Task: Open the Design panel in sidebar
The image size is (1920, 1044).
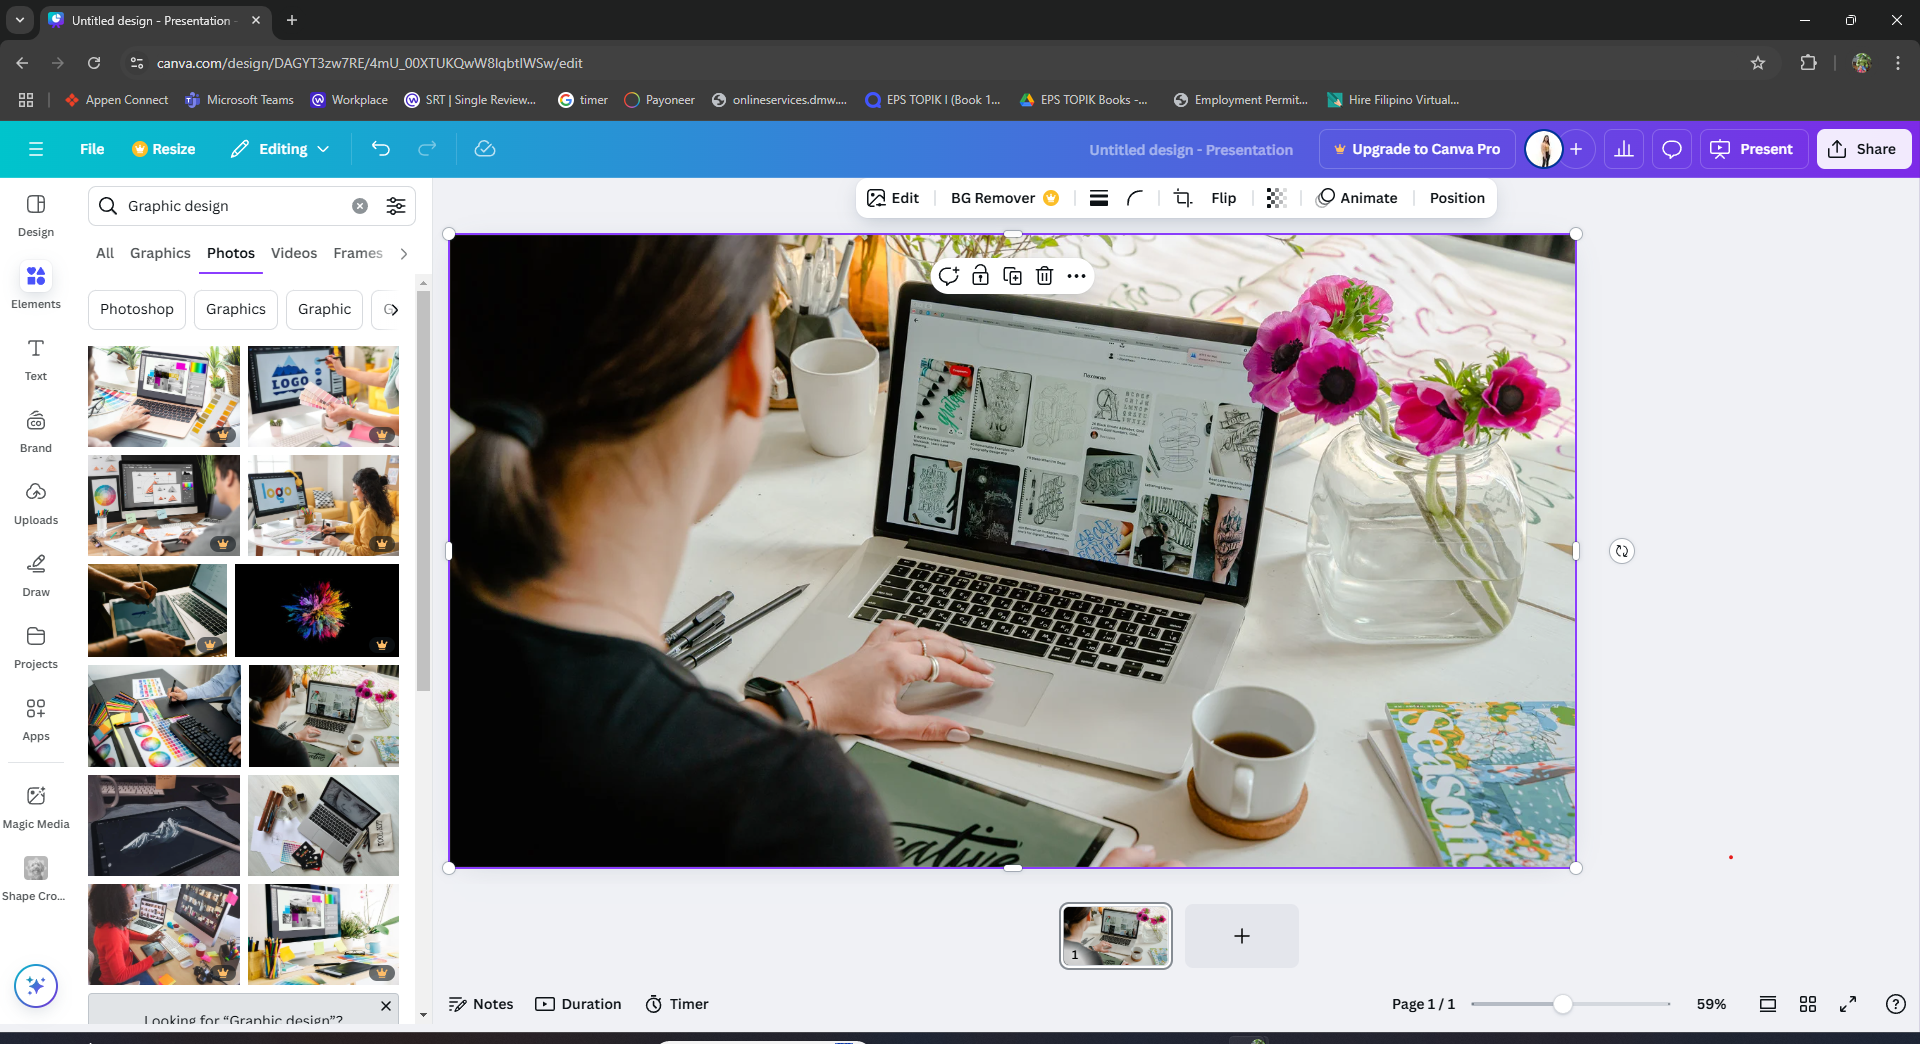Action: [36, 215]
